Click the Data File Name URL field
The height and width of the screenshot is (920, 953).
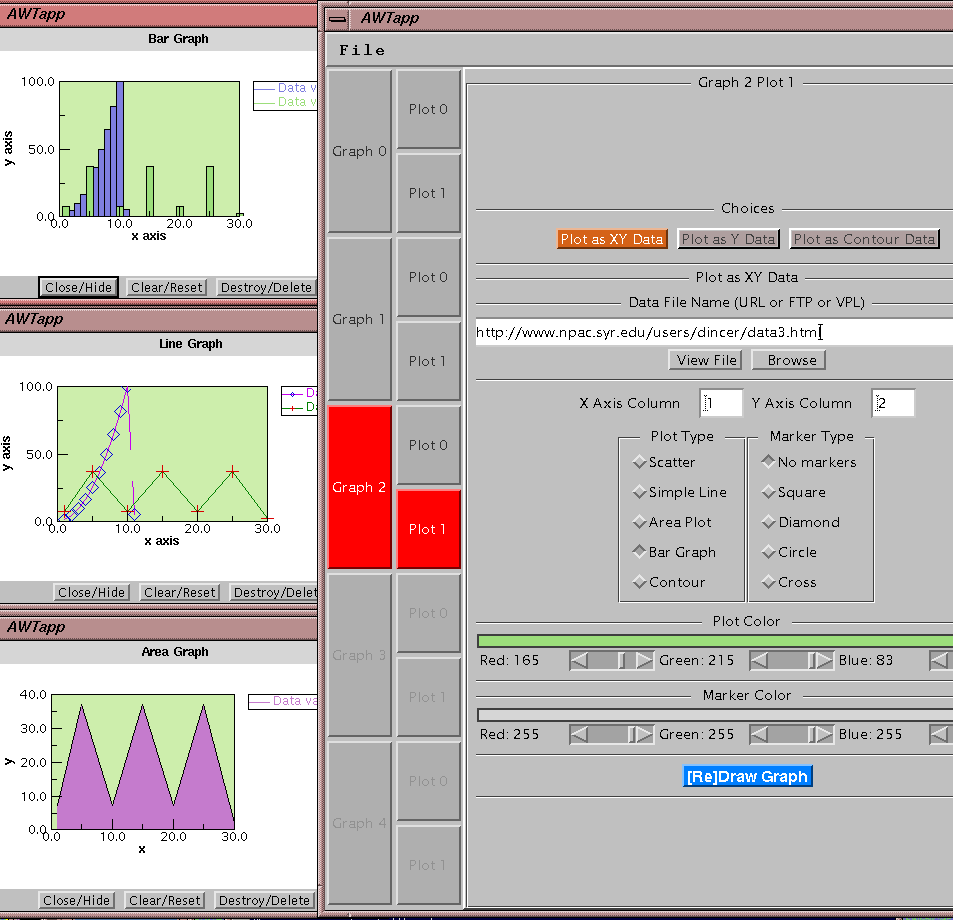(714, 332)
